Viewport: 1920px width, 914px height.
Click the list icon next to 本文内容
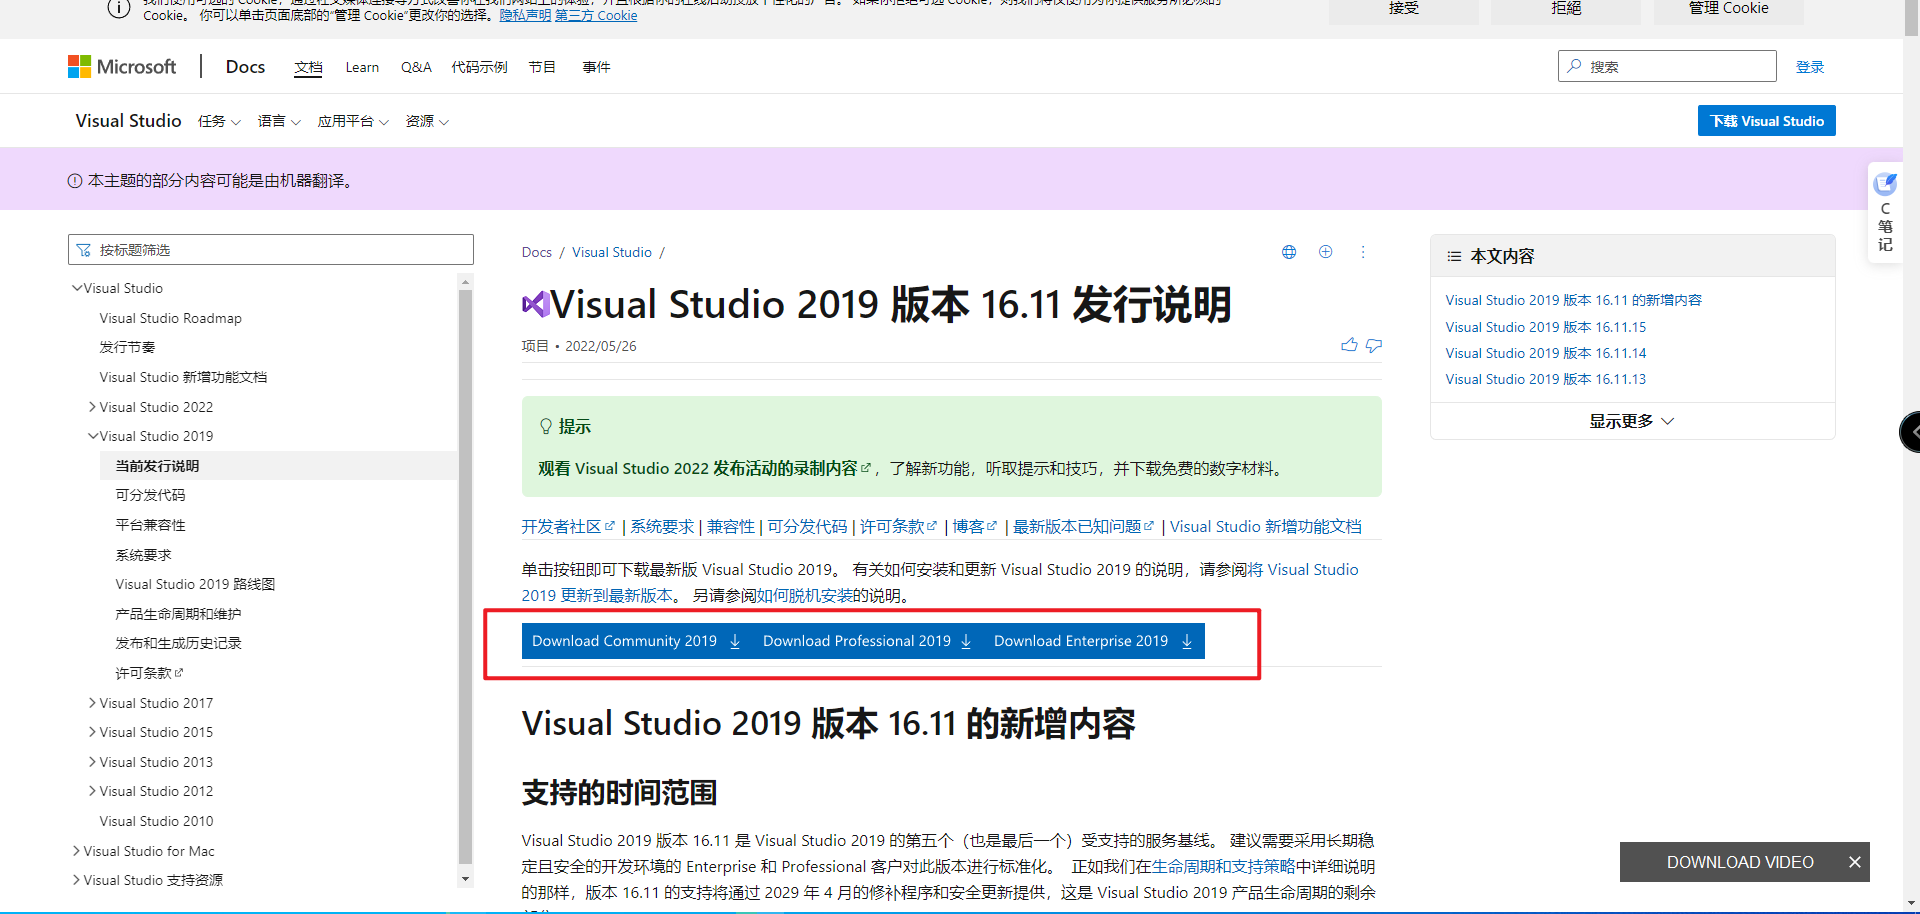tap(1454, 256)
